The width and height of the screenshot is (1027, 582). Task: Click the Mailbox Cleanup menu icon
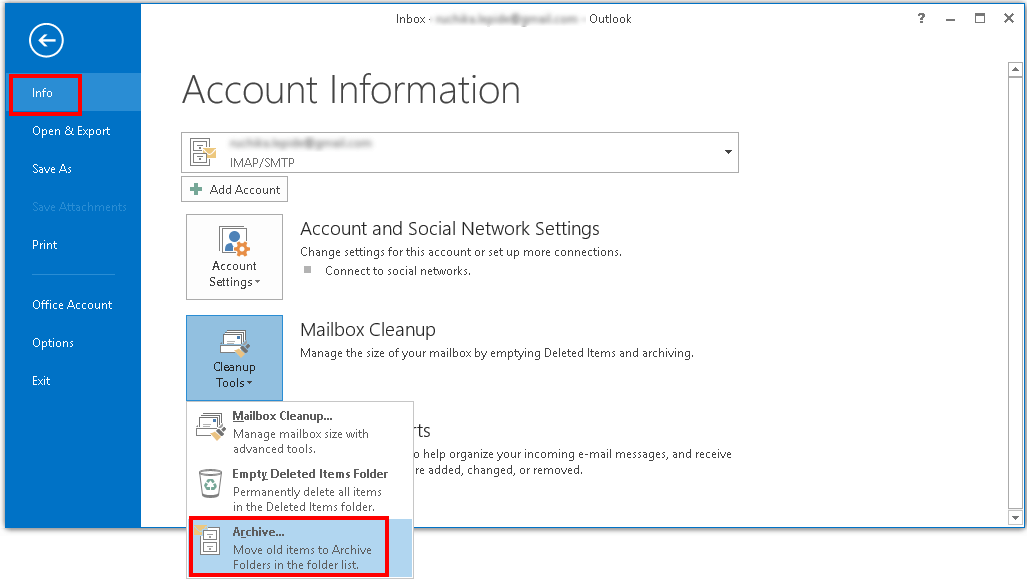(x=211, y=427)
